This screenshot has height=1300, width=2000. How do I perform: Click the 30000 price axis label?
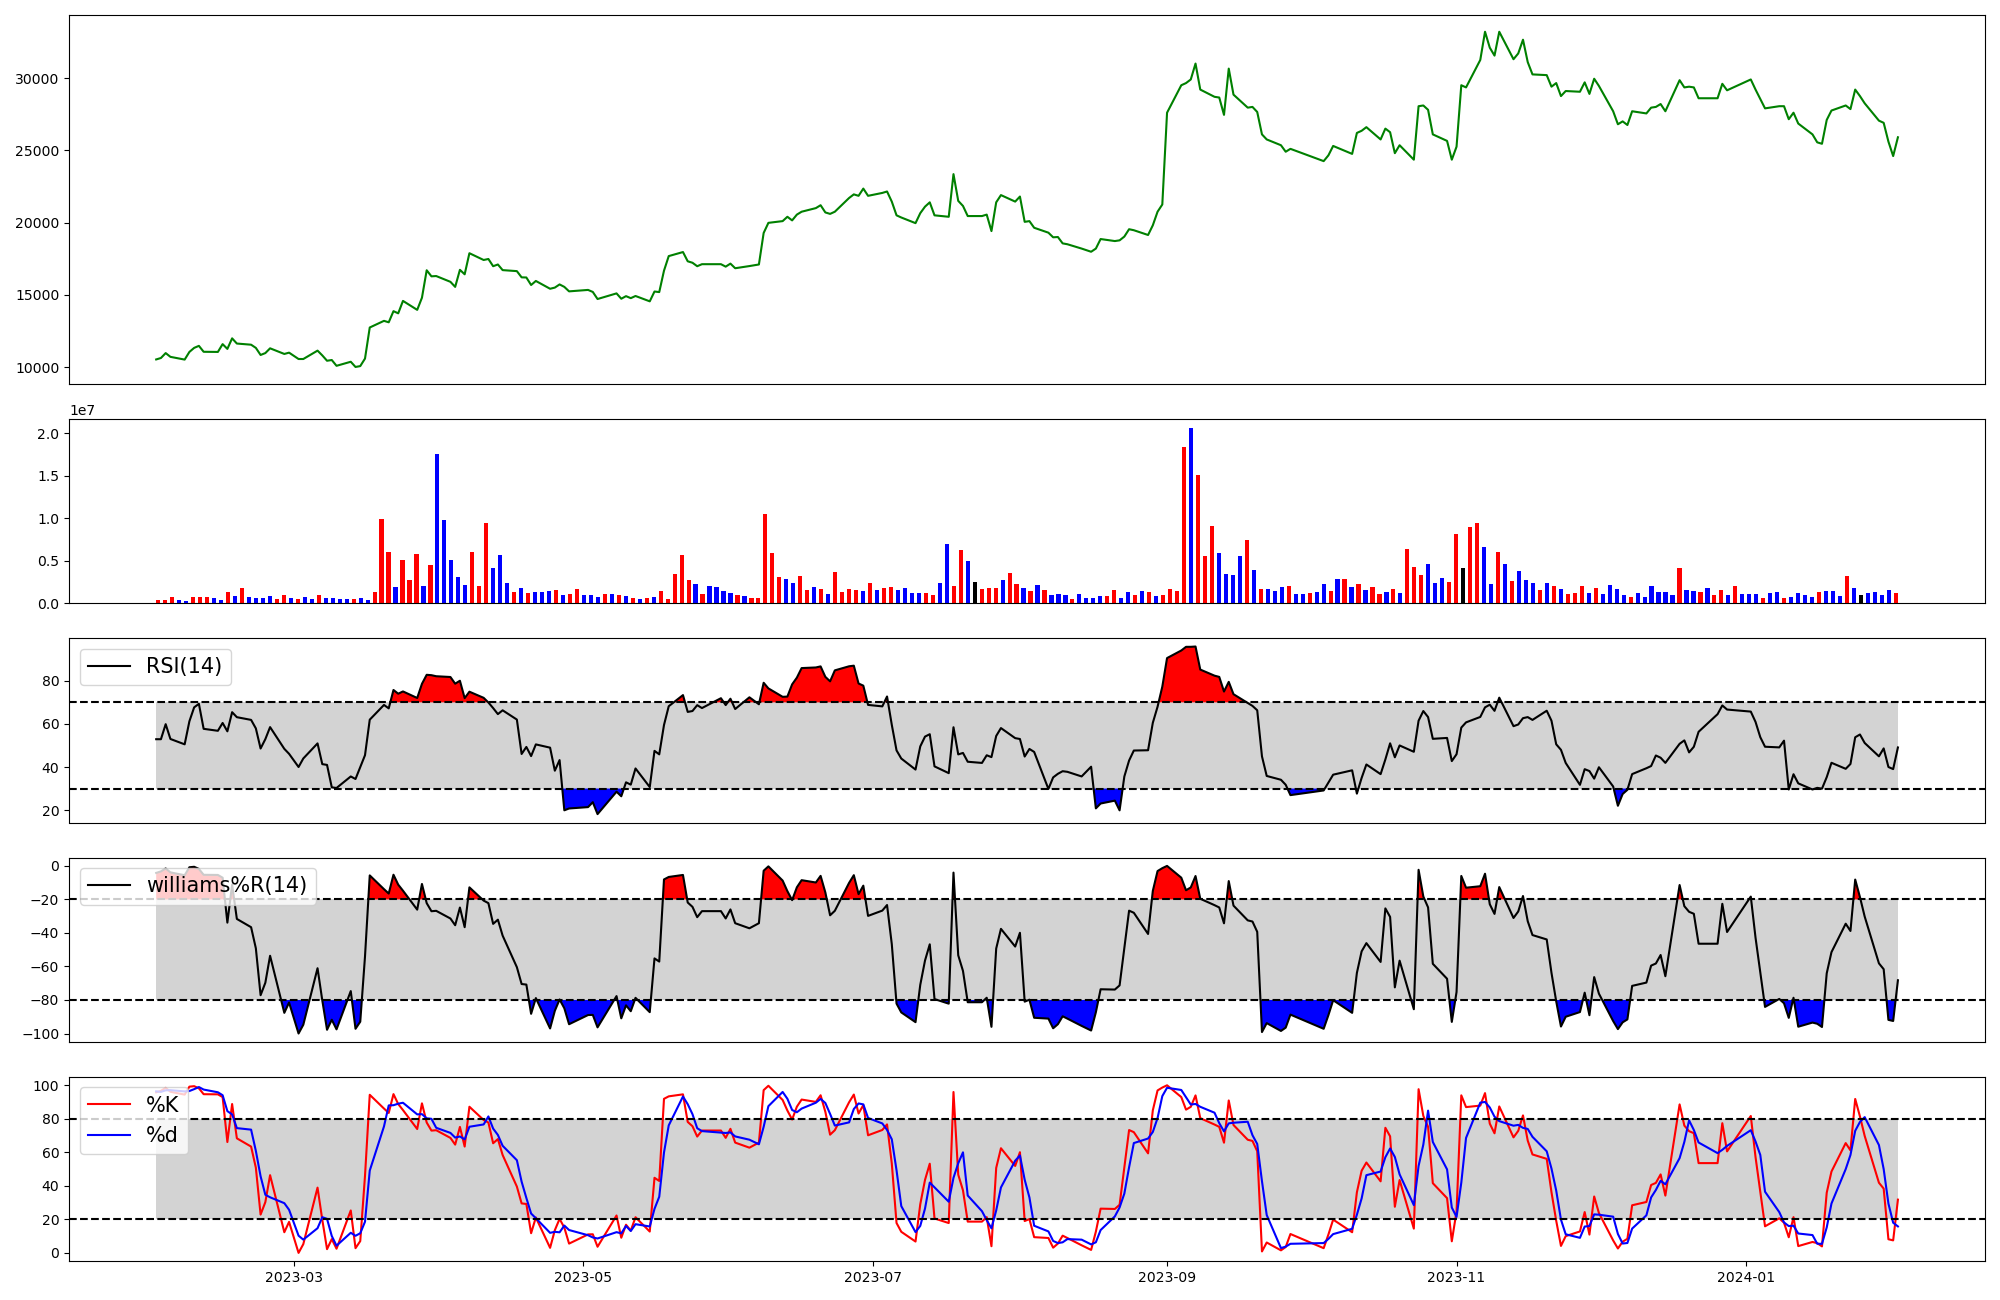pos(37,79)
